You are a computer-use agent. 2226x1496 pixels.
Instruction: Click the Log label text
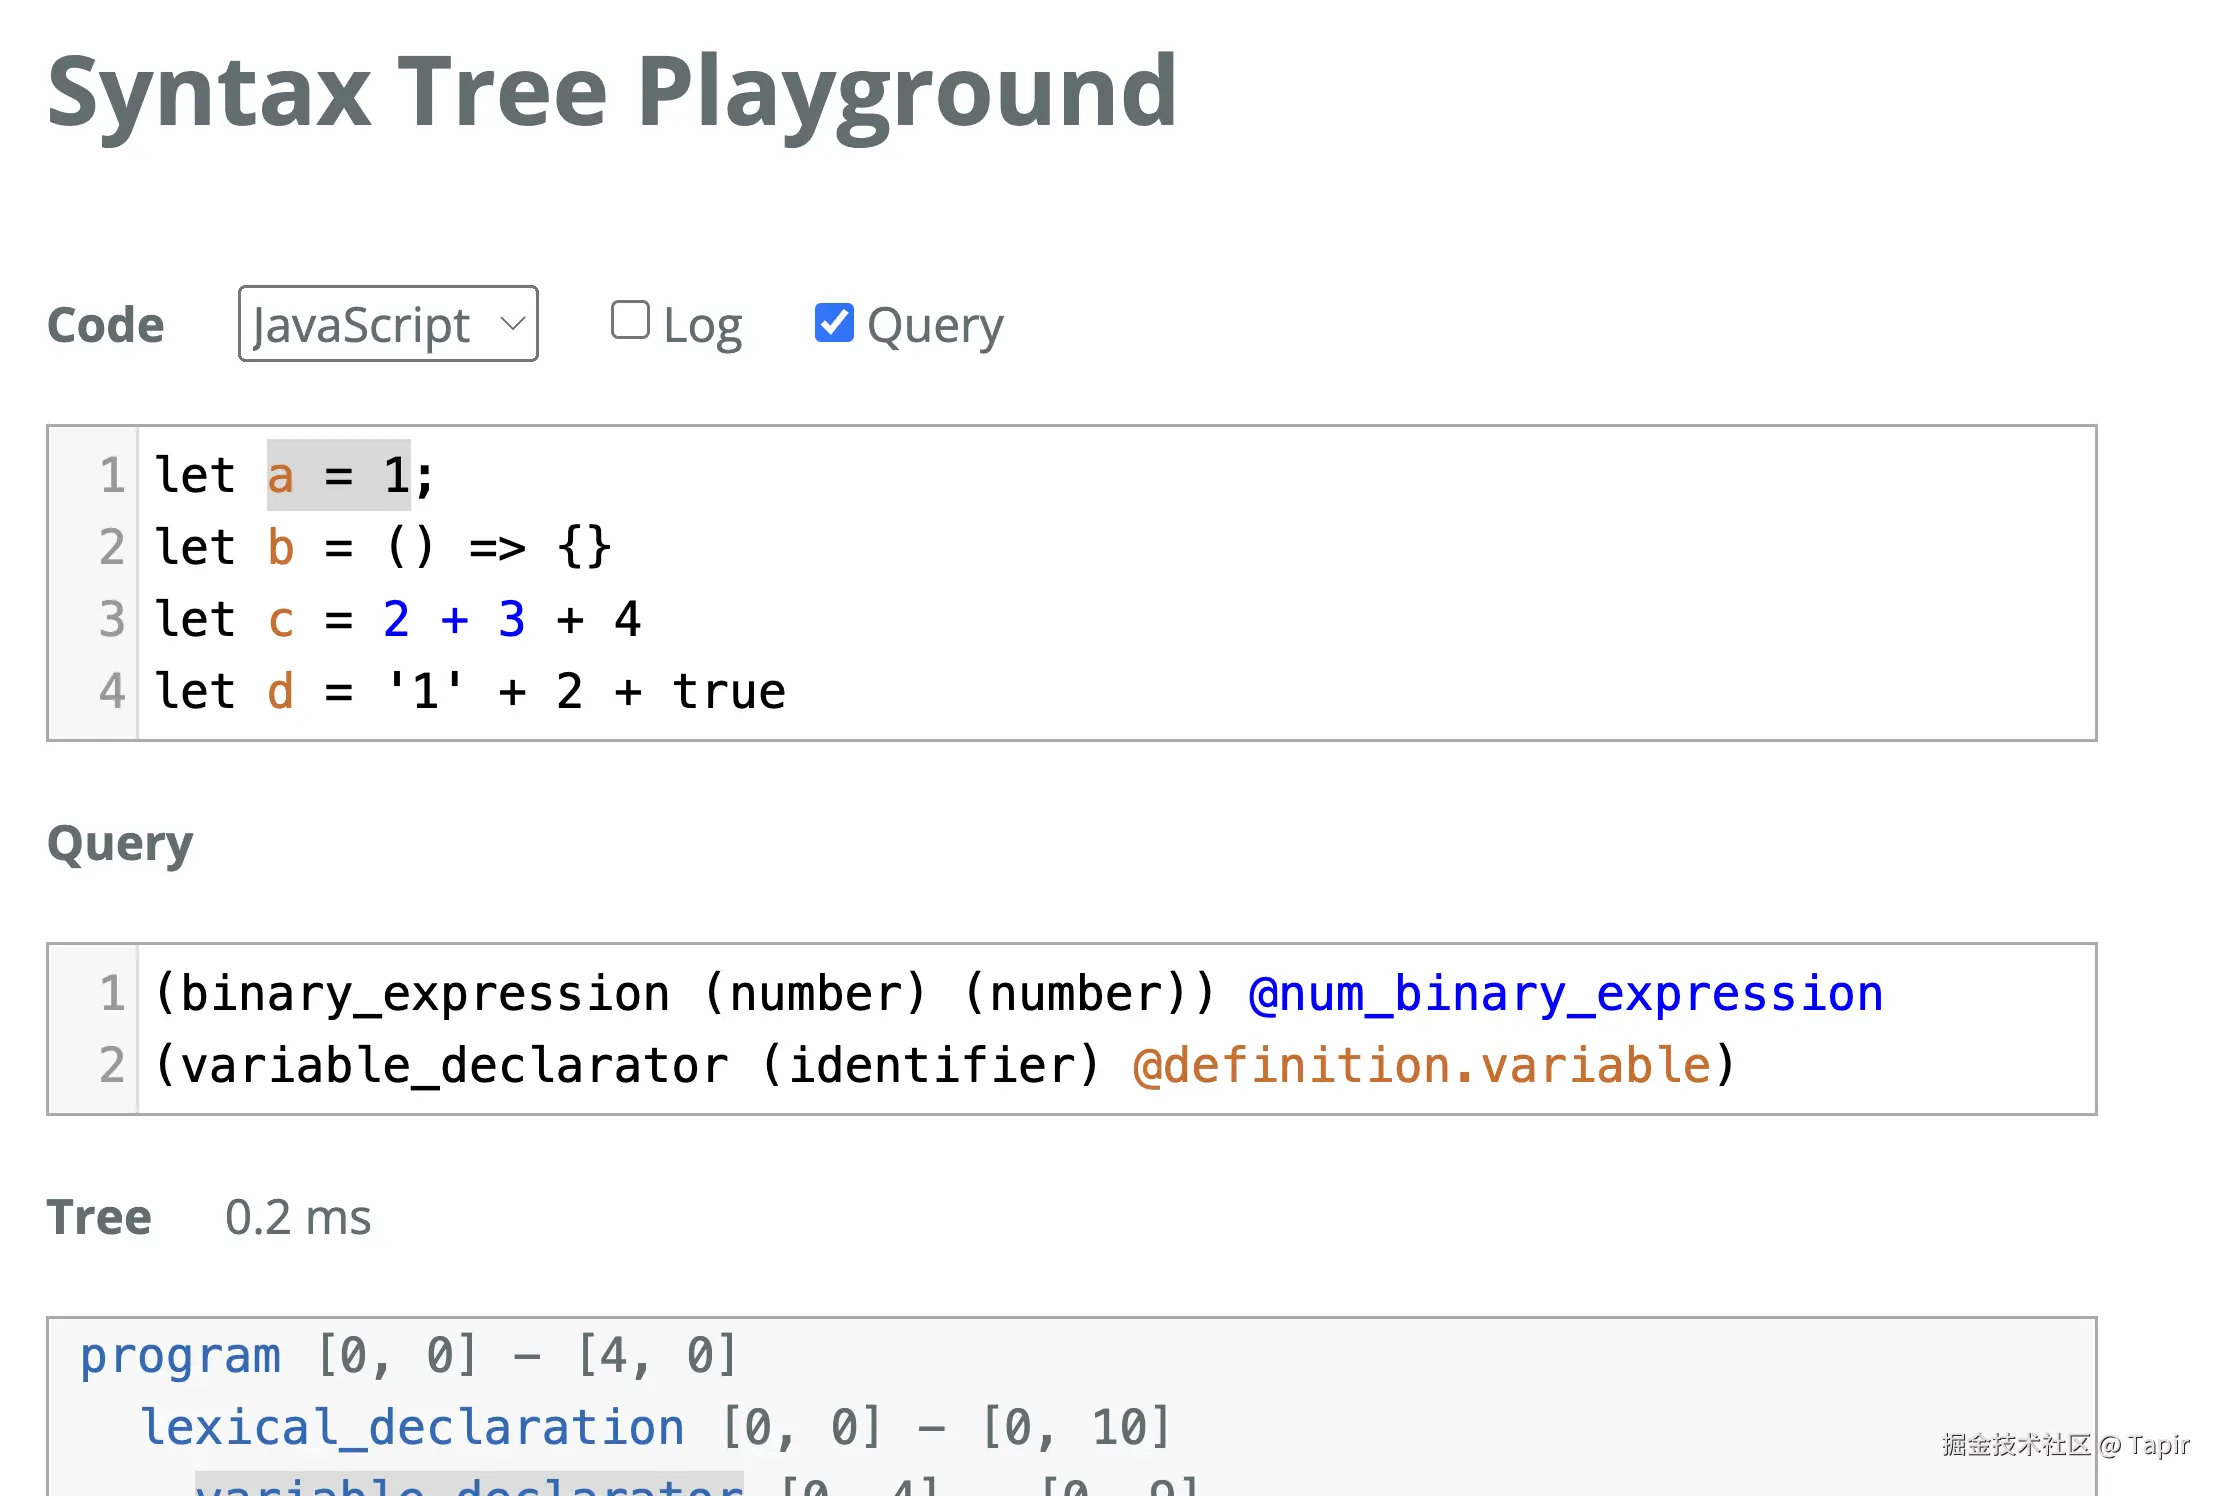coord(702,326)
